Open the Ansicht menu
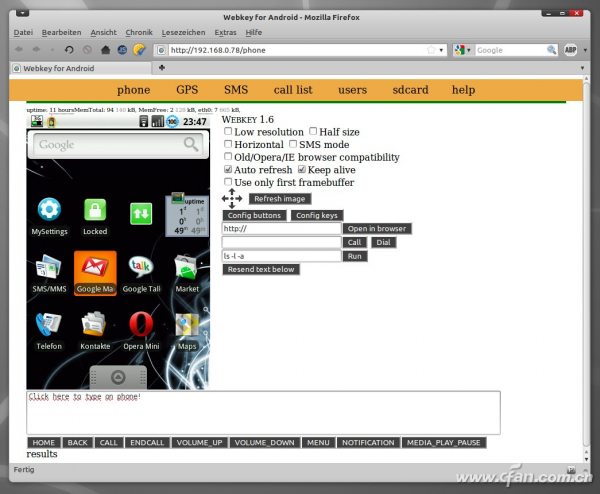 103,33
